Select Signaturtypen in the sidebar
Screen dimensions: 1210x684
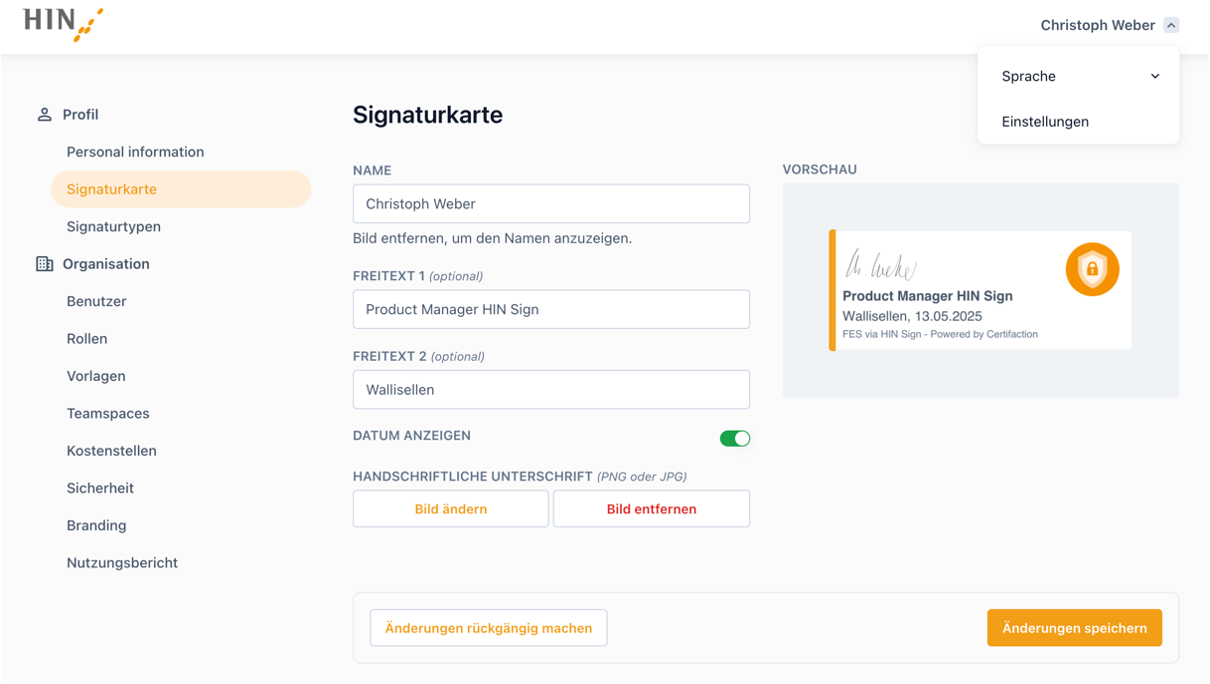(x=114, y=227)
